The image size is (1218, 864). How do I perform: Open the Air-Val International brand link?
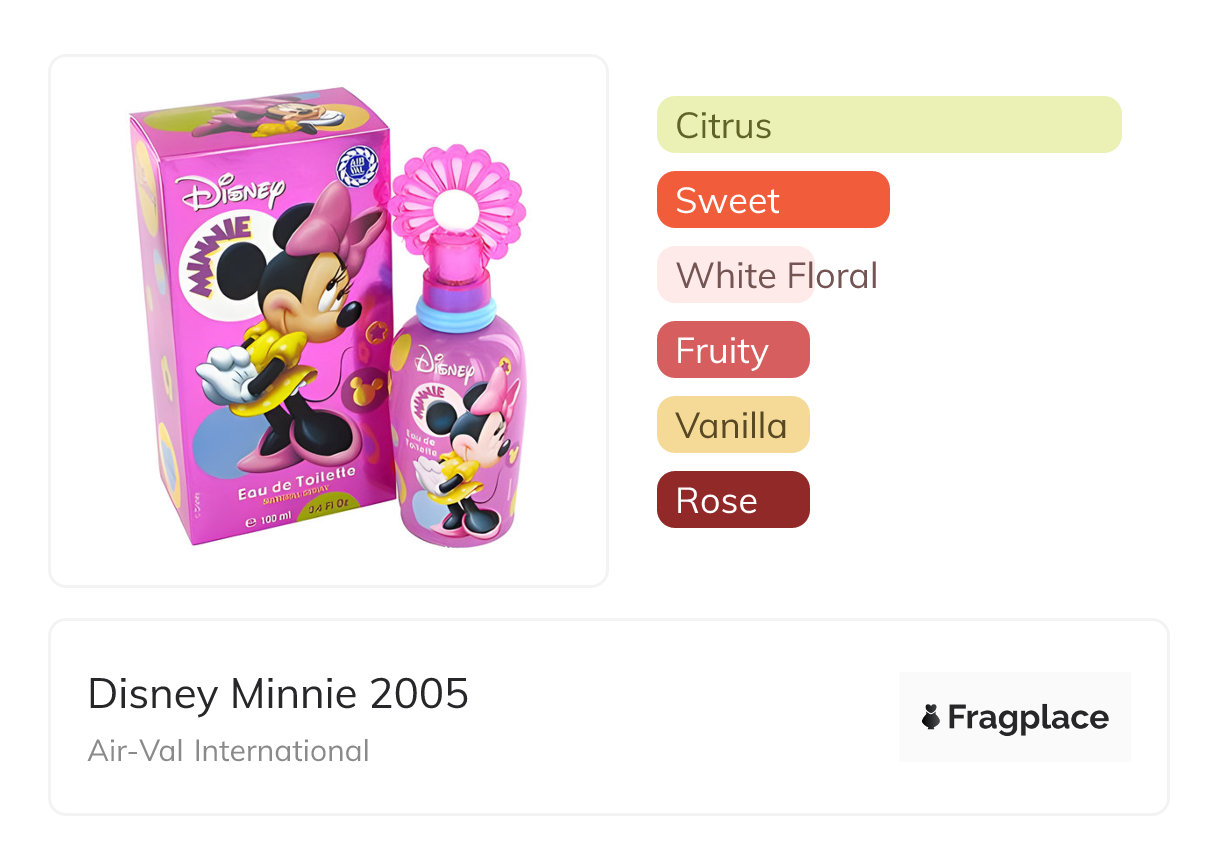pos(228,750)
